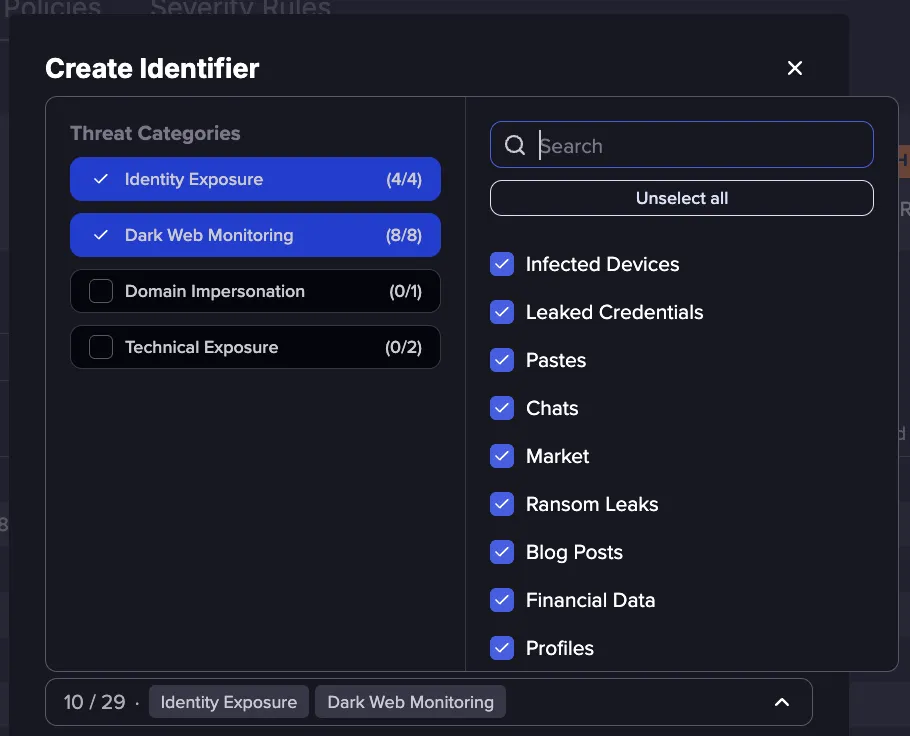
Task: Uncheck the Pastes checkbox
Action: (502, 360)
